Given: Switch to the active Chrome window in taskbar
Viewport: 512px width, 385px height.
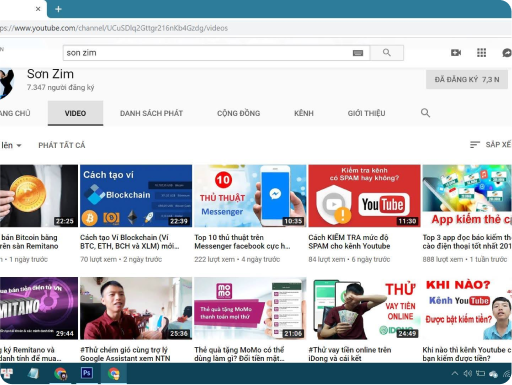Looking at the screenshot, I should click(114, 373).
